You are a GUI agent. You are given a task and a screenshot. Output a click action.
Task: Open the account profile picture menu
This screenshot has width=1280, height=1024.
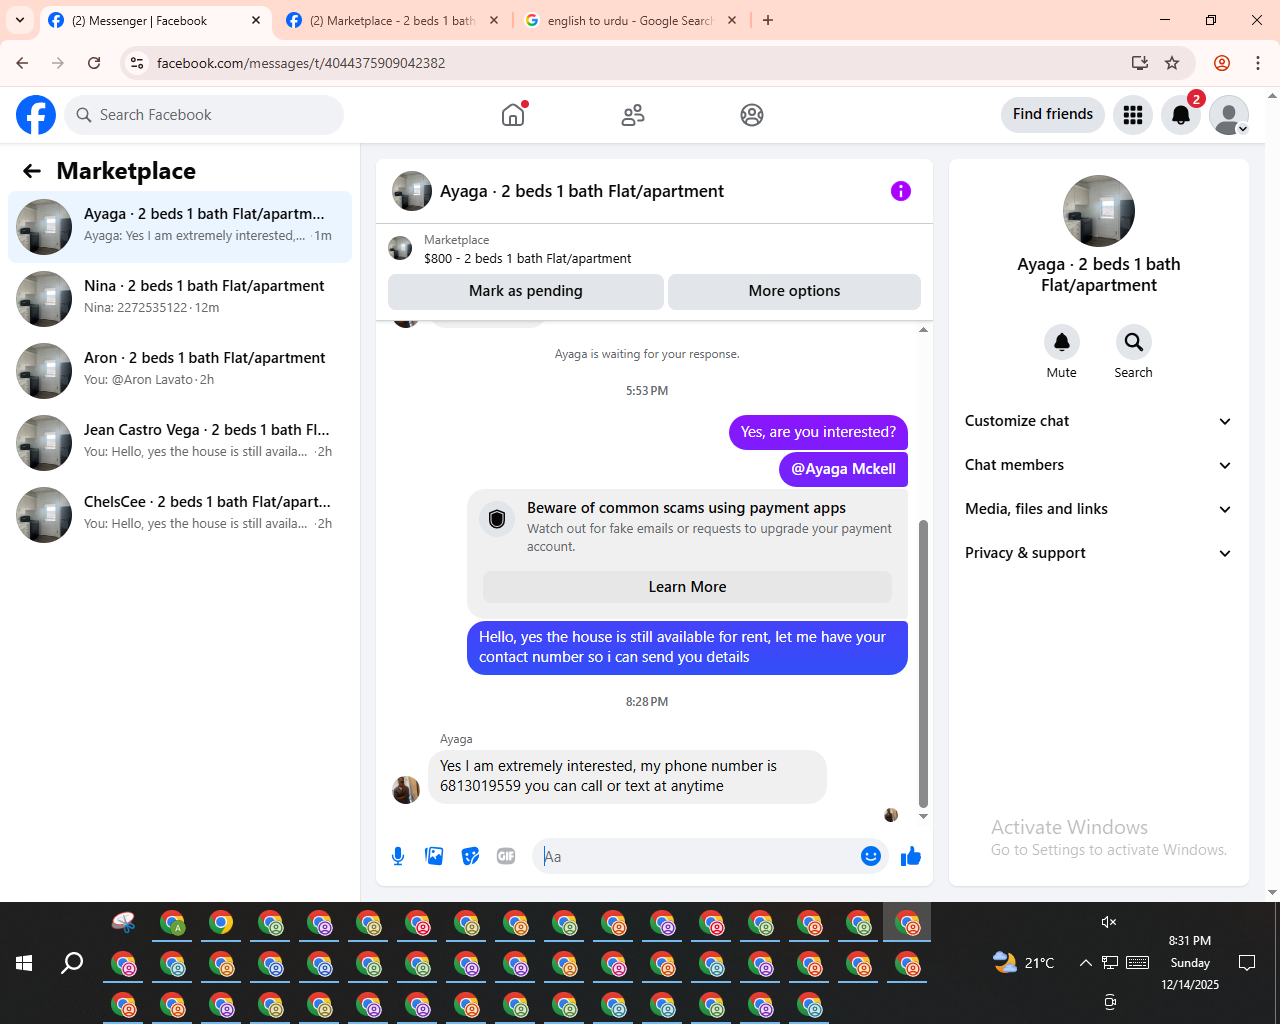click(x=1229, y=115)
